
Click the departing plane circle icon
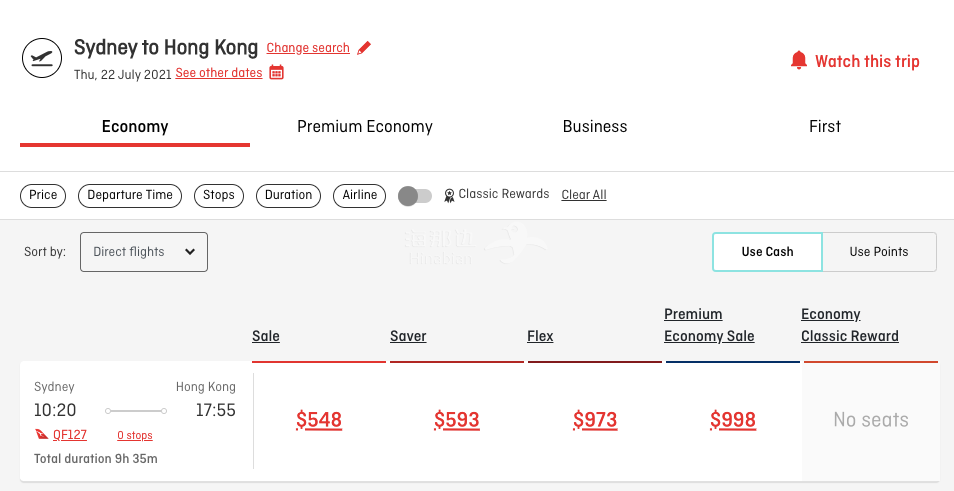click(x=42, y=58)
